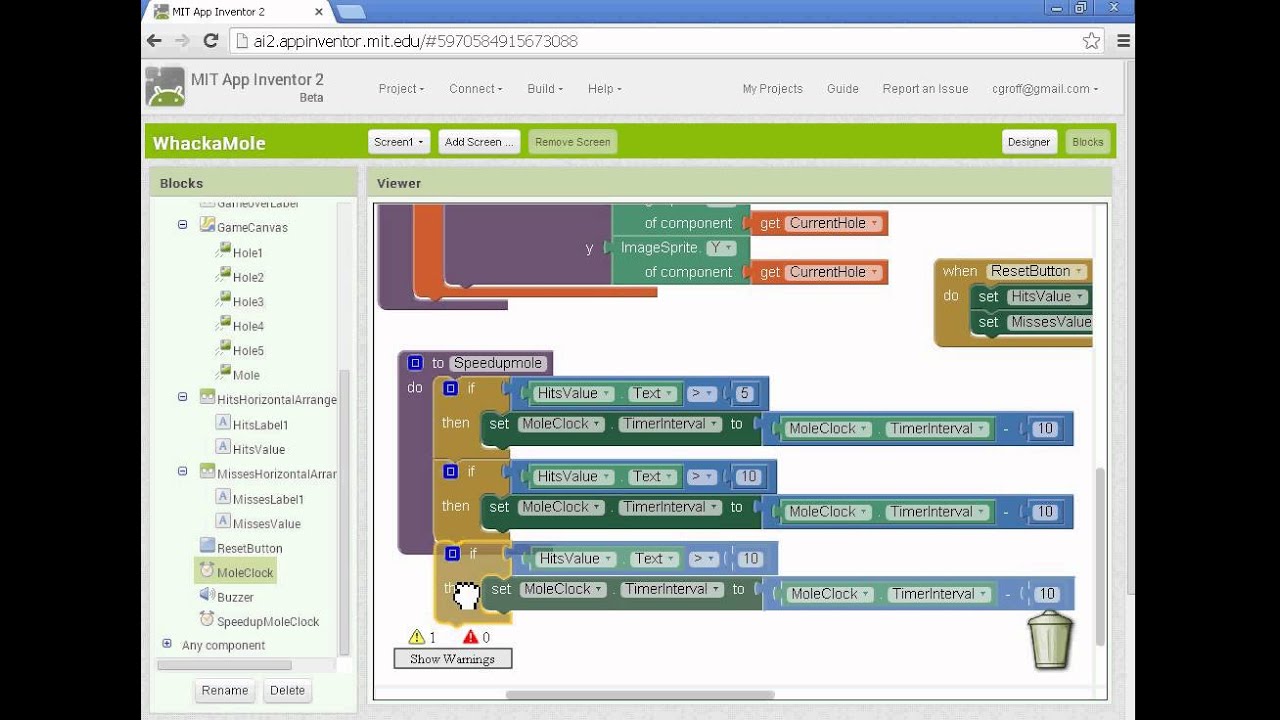Open the Screen1 dropdown
Viewport: 1280px width, 720px height.
coord(399,142)
